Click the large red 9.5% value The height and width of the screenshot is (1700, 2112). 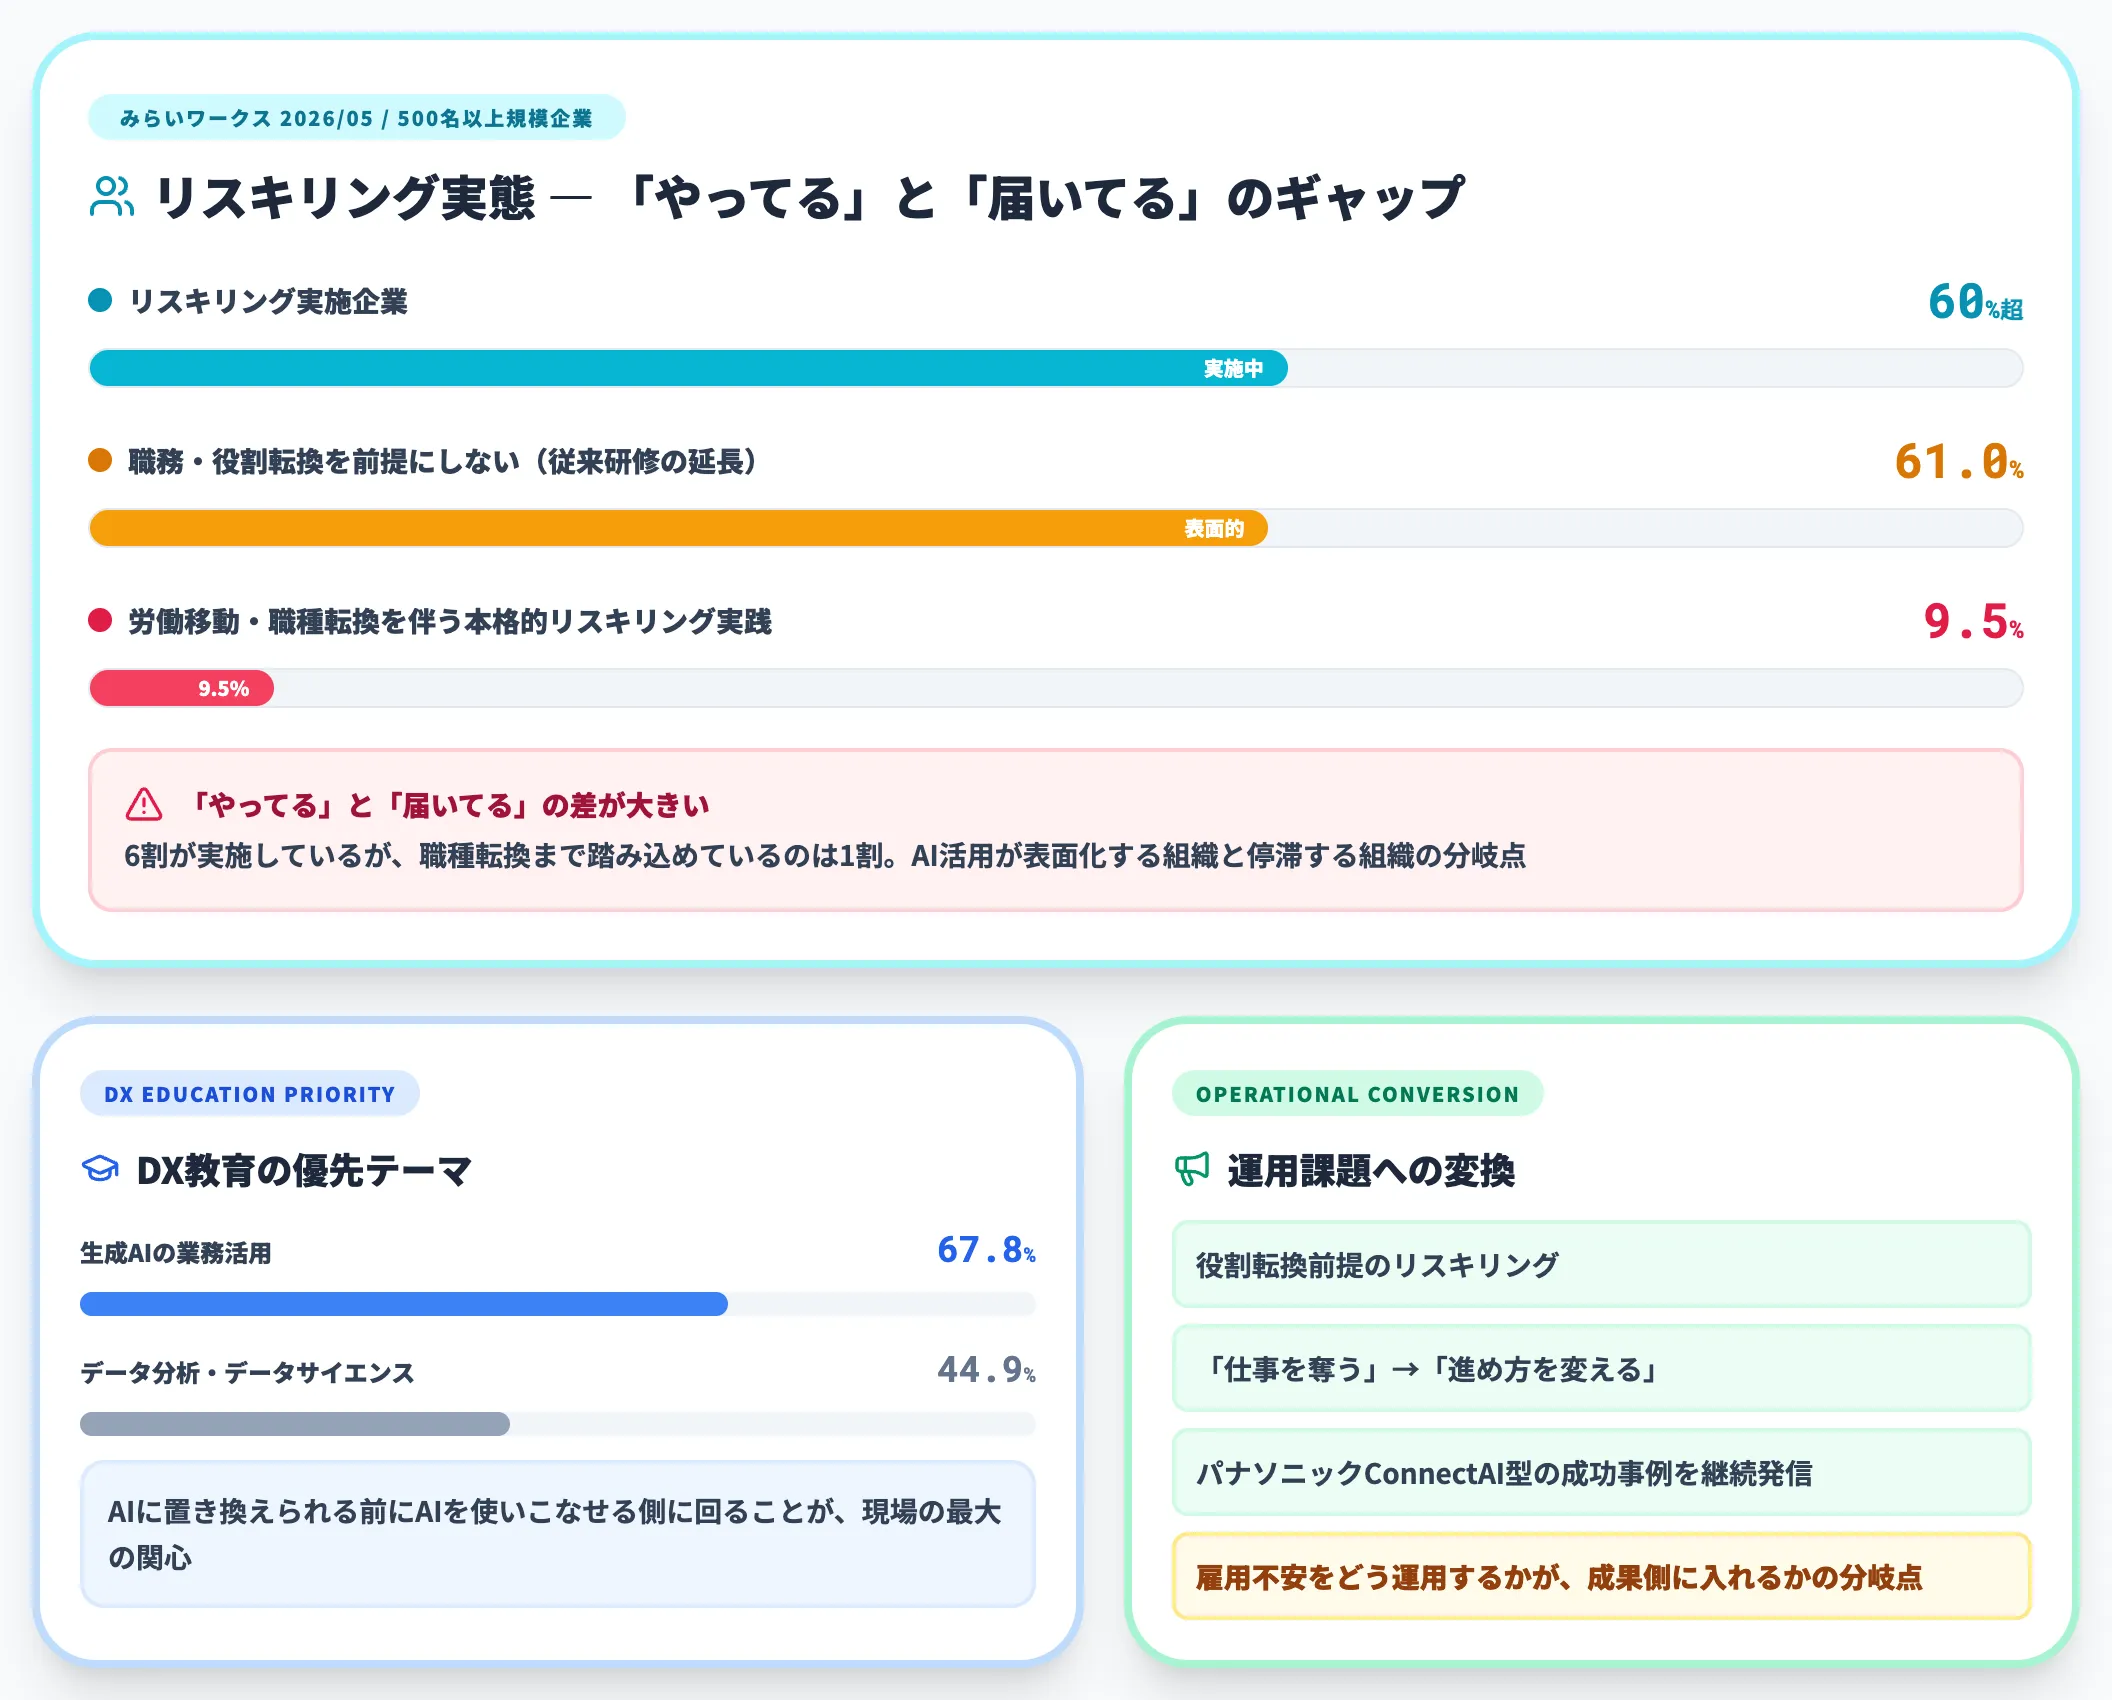[x=1973, y=622]
